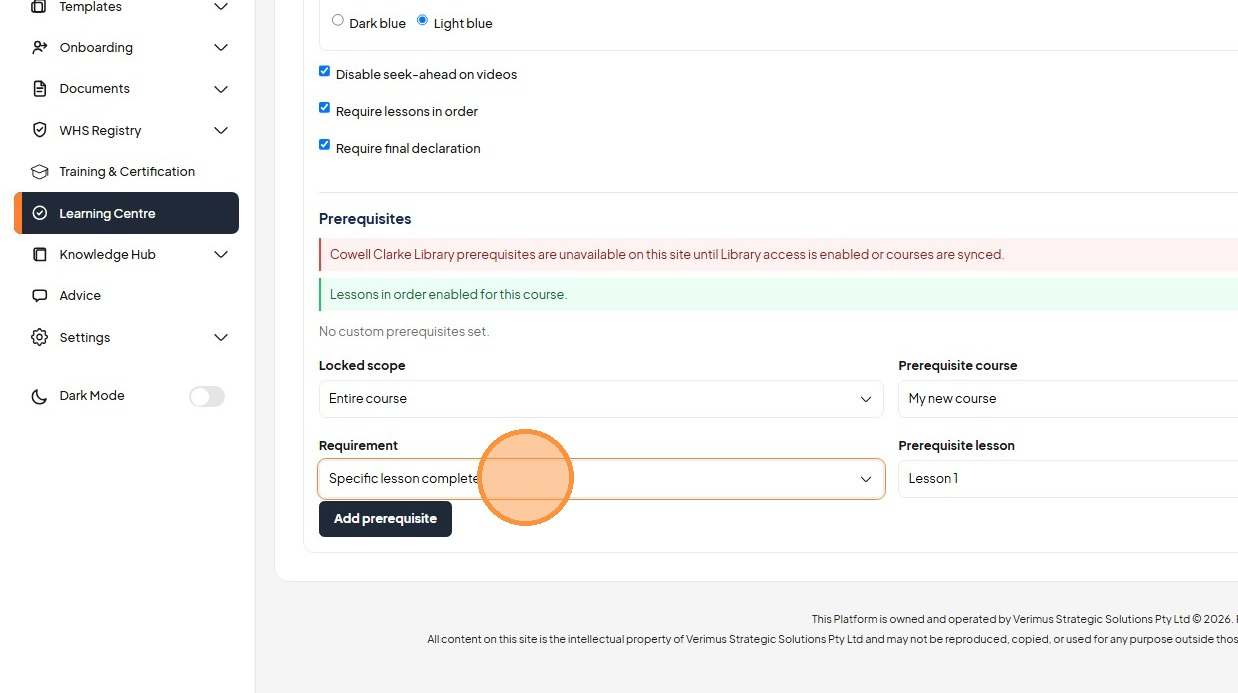Toggle the Dark Mode switch
Image resolution: width=1238 pixels, height=693 pixels.
point(207,396)
